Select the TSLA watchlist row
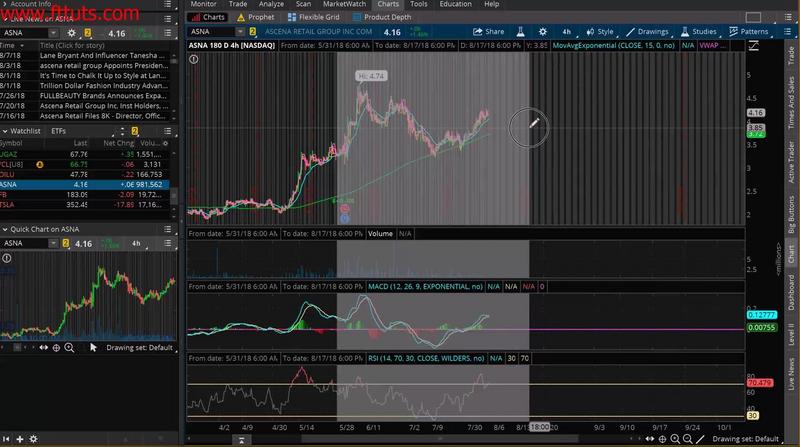This screenshot has width=800, height=447. coord(85,205)
